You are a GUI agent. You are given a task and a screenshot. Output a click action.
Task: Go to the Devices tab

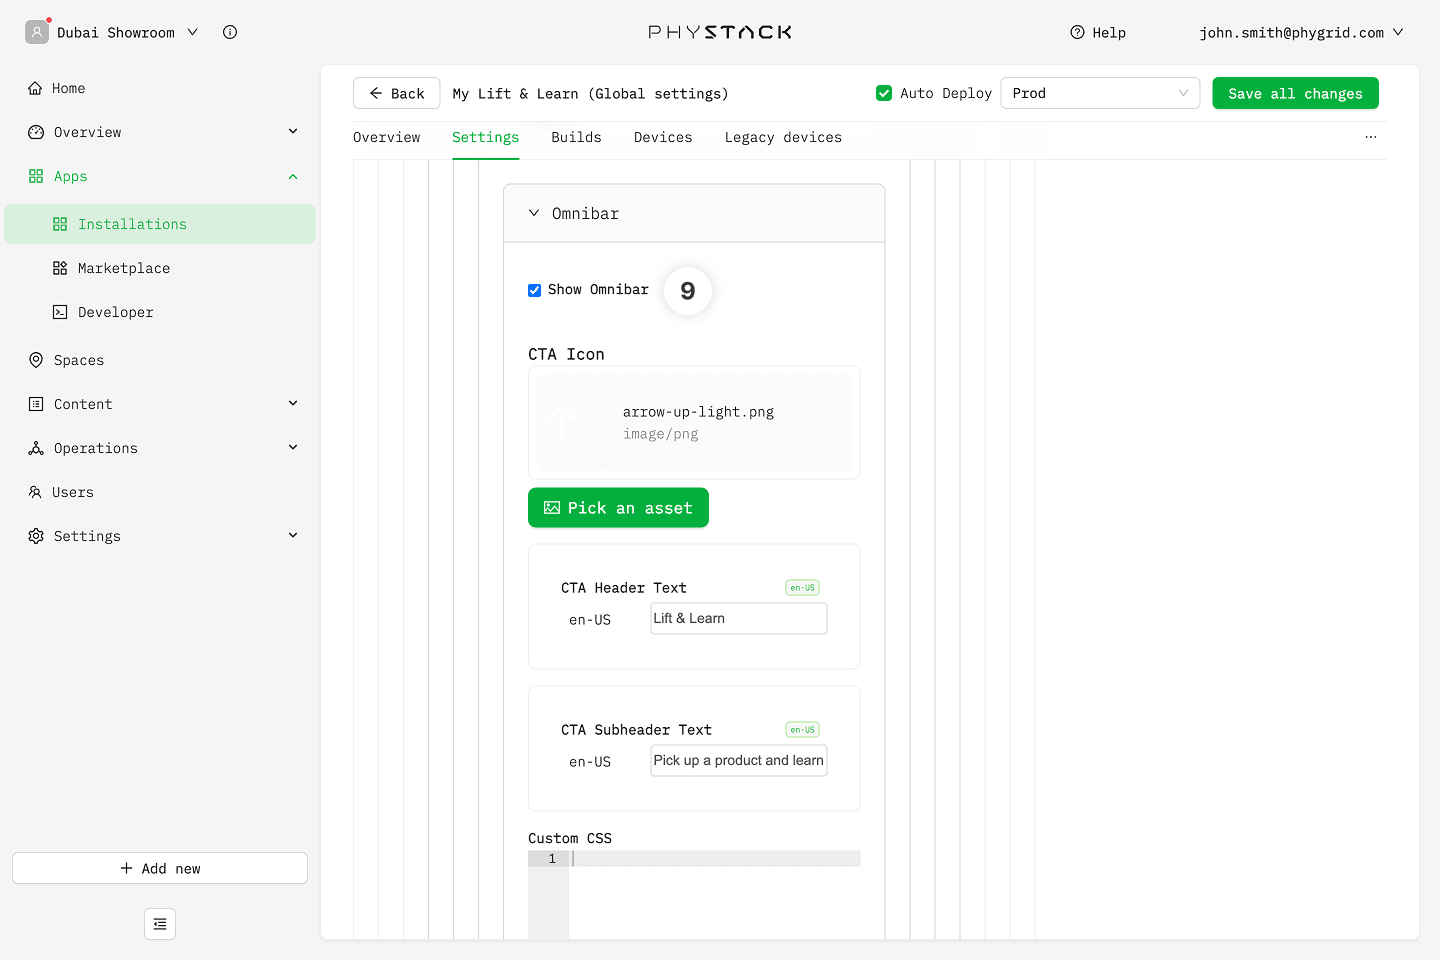pyautogui.click(x=663, y=137)
